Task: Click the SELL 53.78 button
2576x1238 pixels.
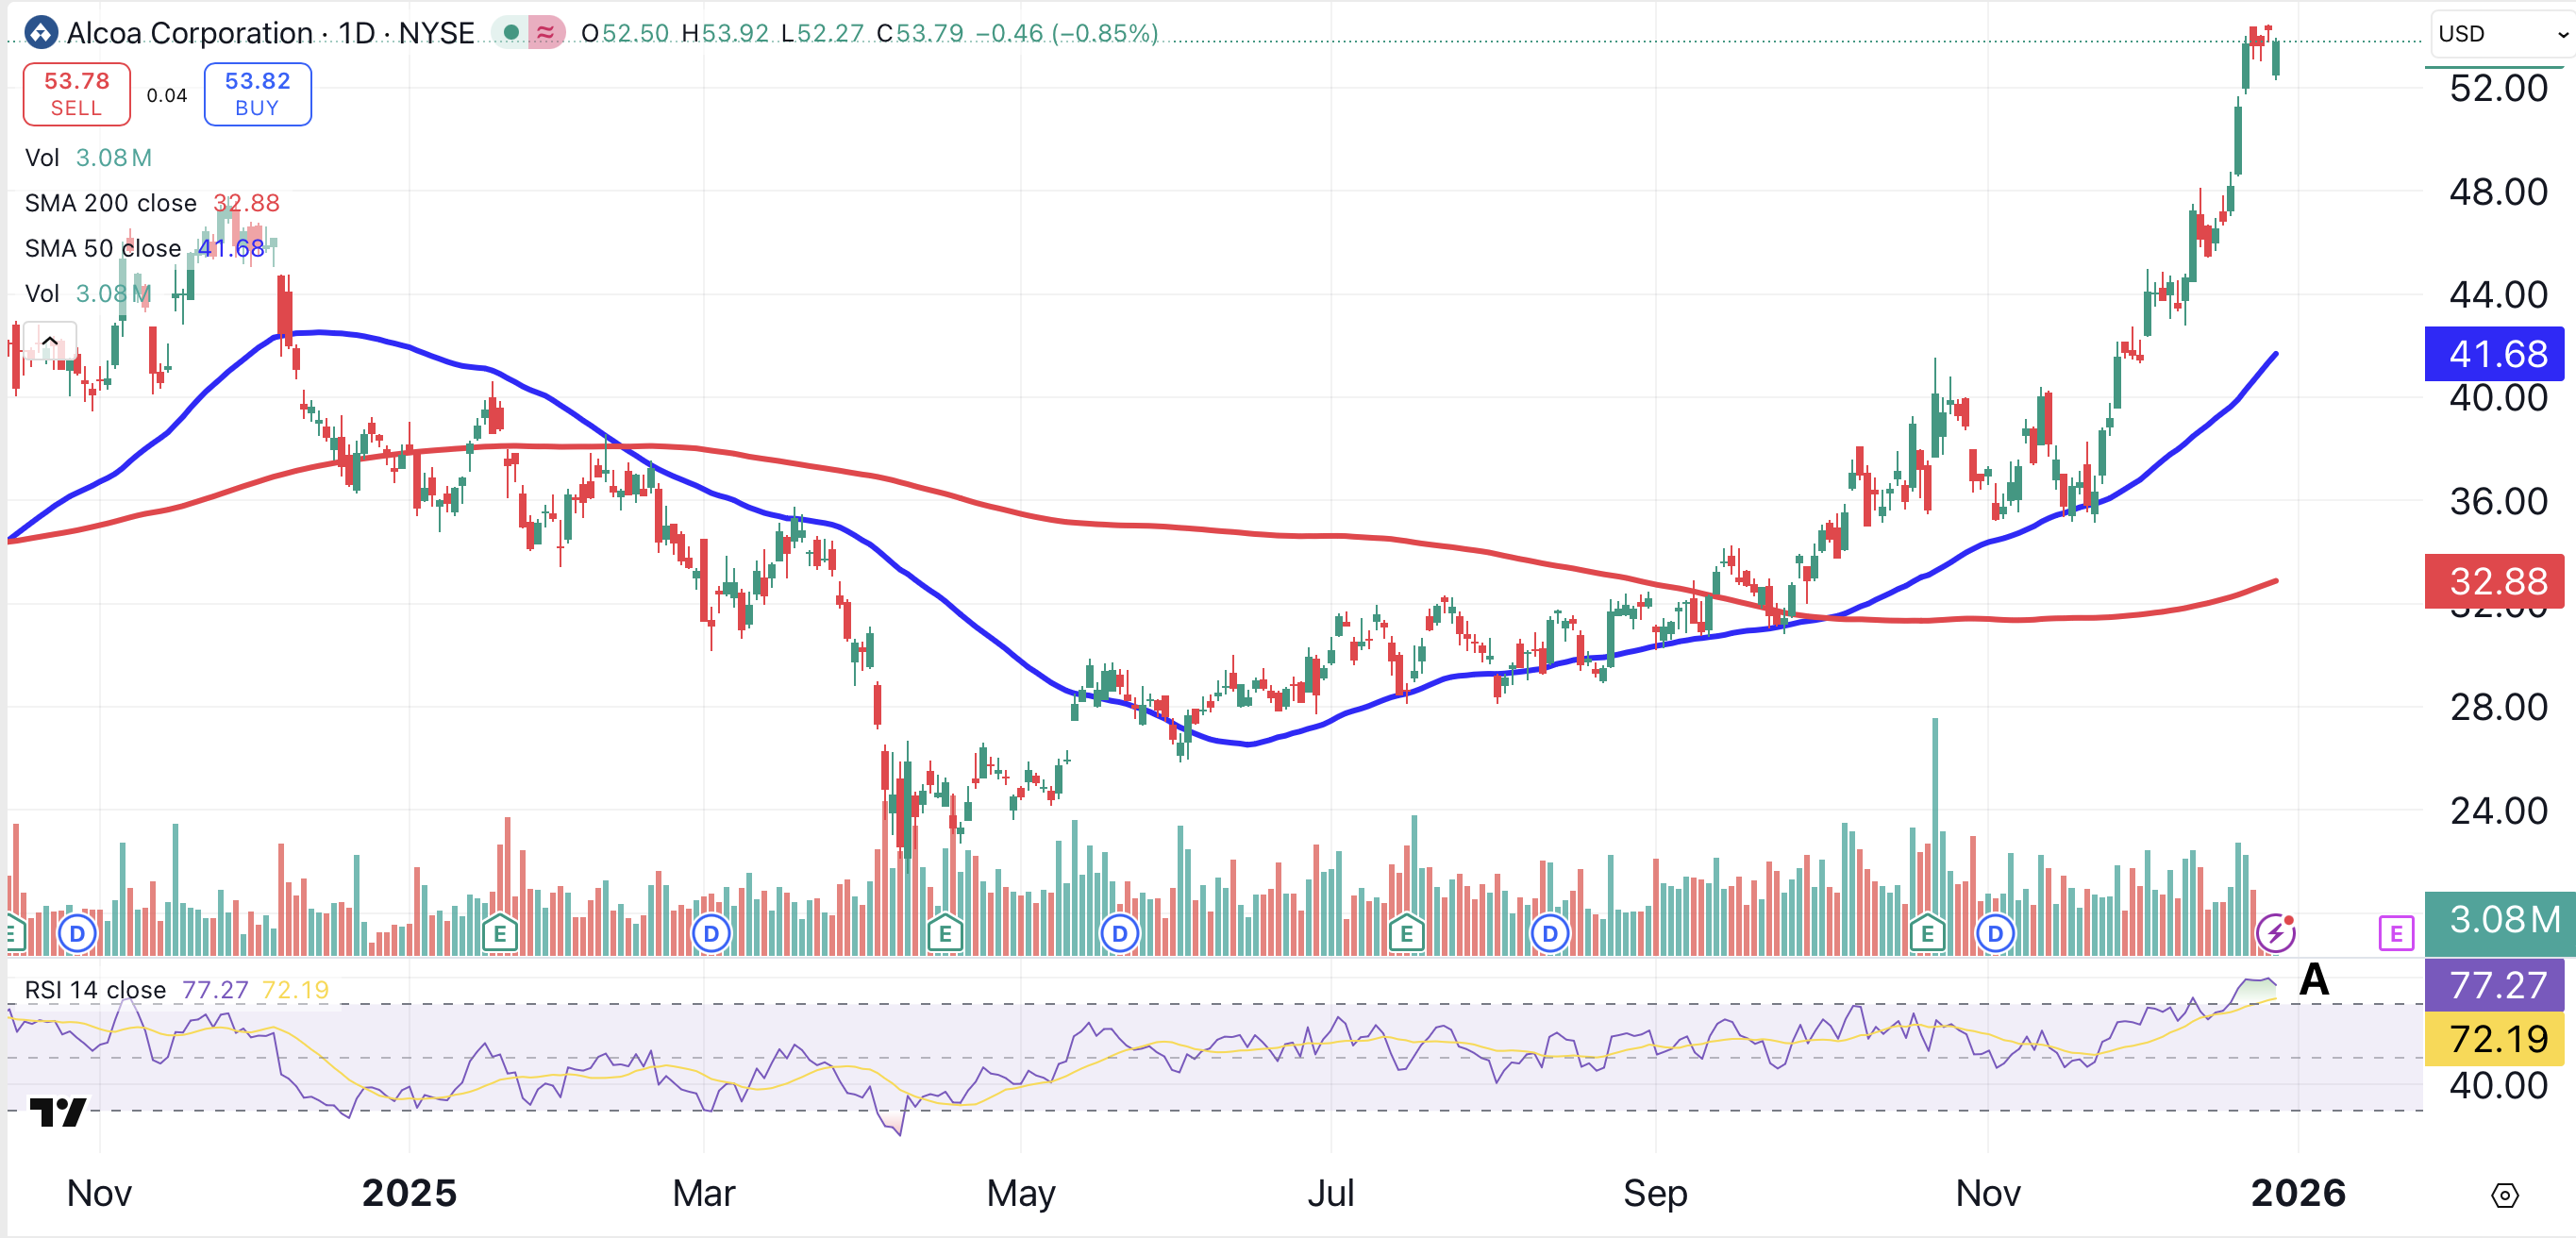Action: [77, 94]
